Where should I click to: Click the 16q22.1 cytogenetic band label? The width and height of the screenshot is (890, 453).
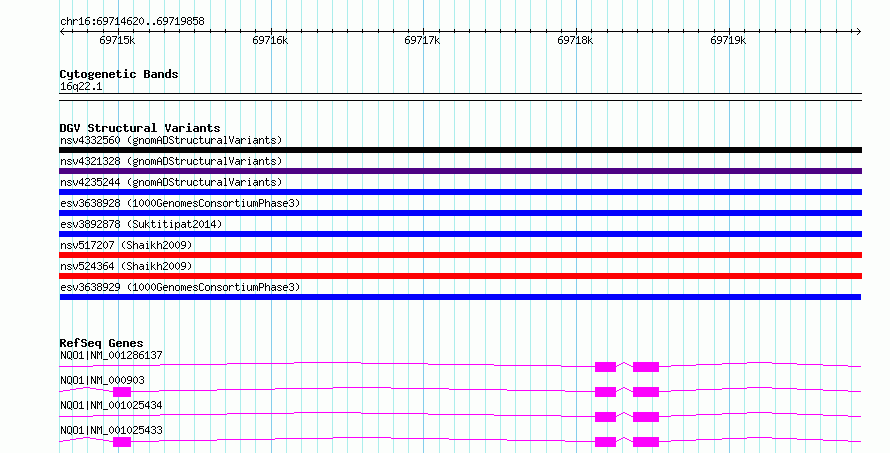(x=81, y=87)
